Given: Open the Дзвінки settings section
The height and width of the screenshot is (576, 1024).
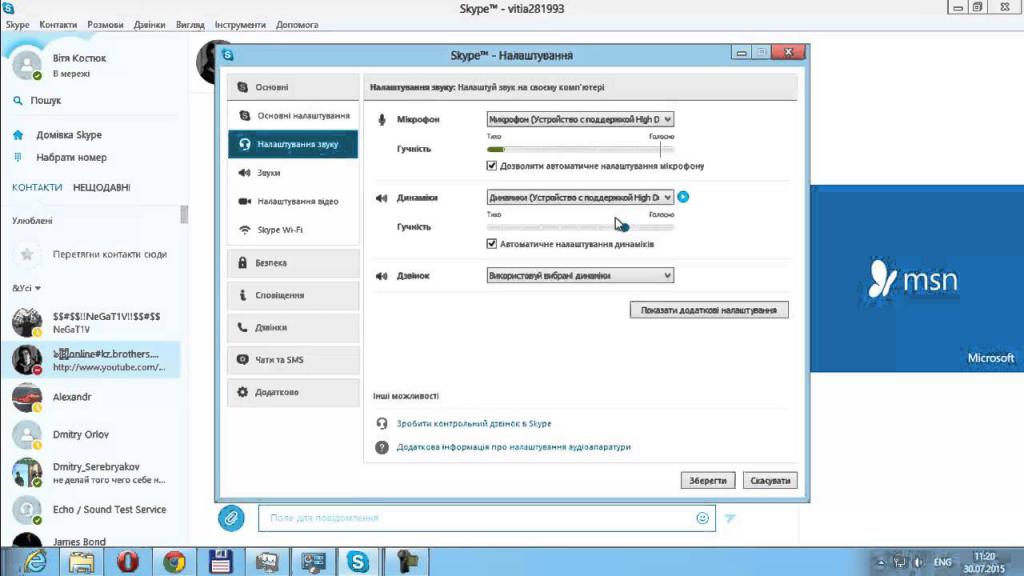Looking at the screenshot, I should click(293, 327).
